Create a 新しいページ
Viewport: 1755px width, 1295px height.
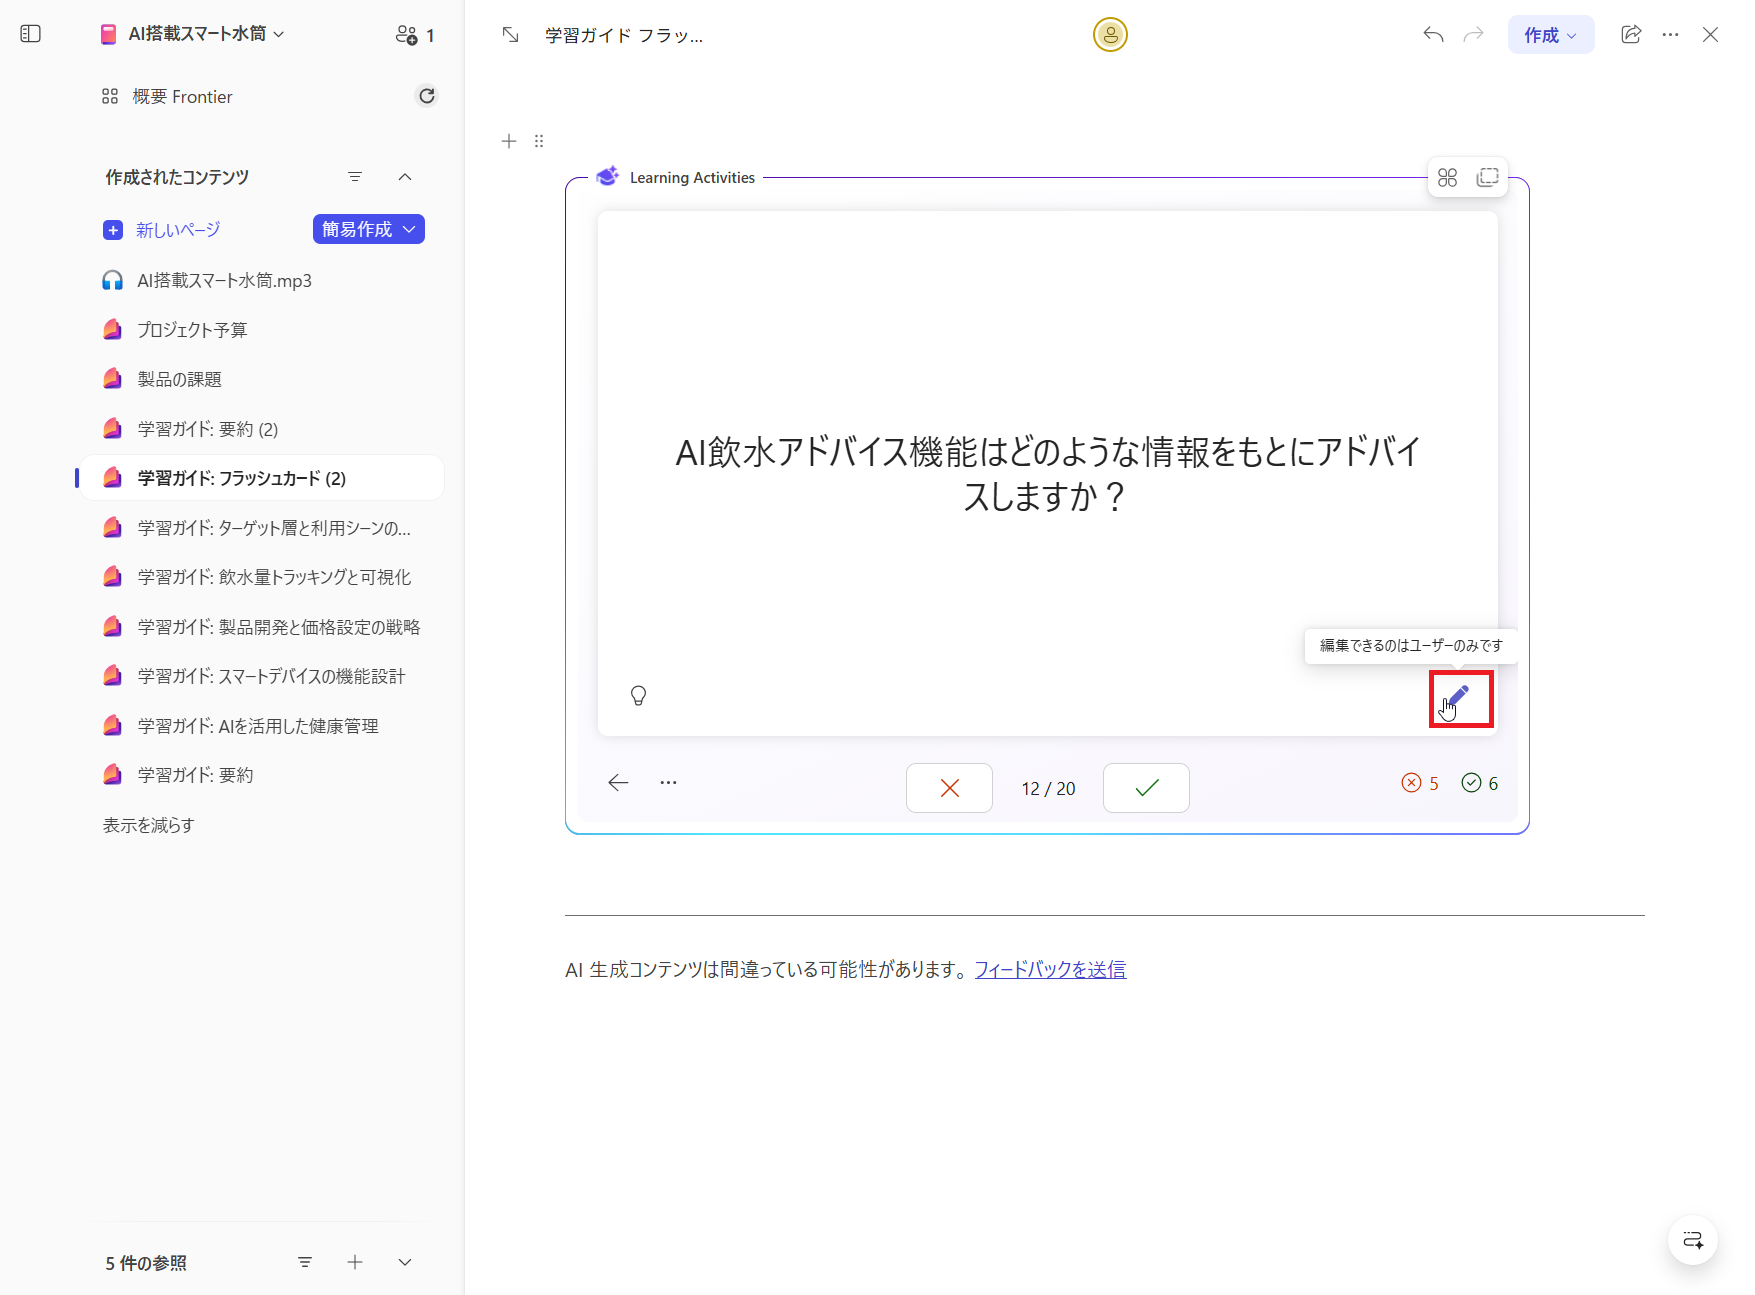click(176, 229)
